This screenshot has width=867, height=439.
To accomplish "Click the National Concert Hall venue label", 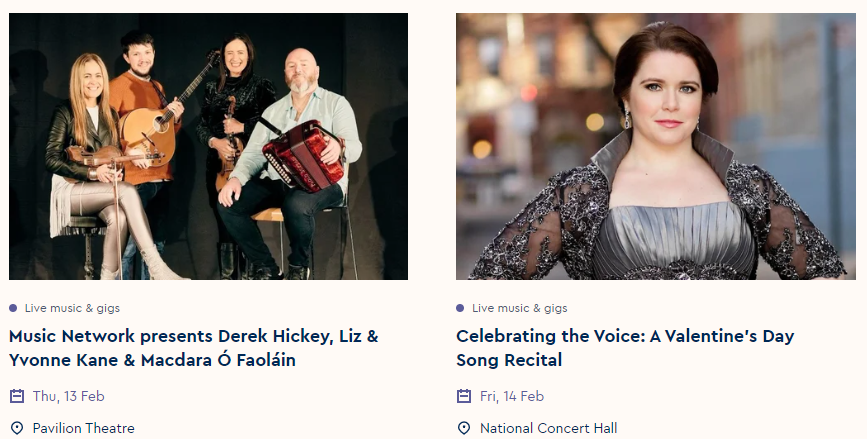I will tap(548, 428).
